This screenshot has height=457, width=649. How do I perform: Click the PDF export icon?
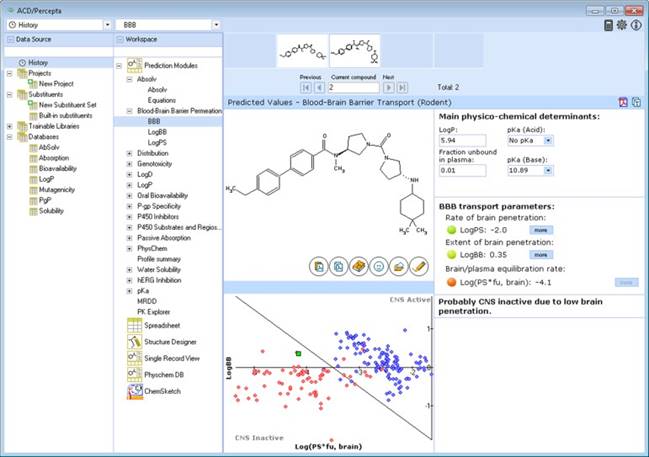tap(622, 102)
